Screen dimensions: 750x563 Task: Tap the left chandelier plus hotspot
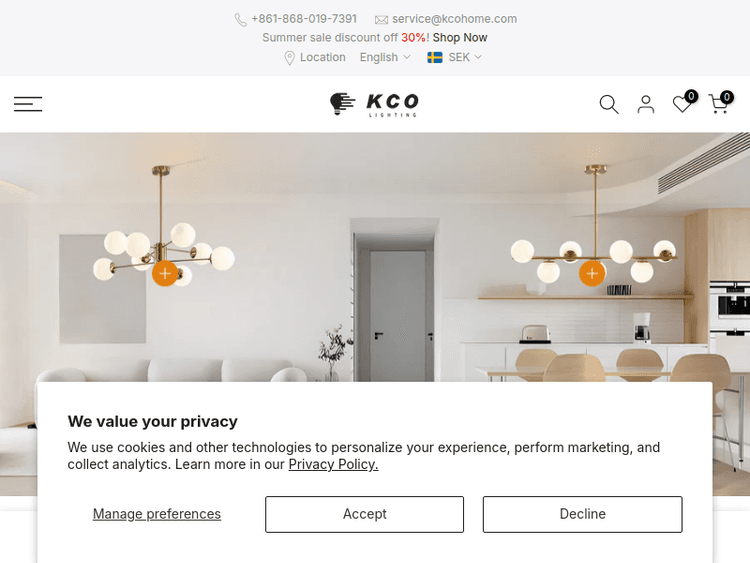[x=165, y=274]
